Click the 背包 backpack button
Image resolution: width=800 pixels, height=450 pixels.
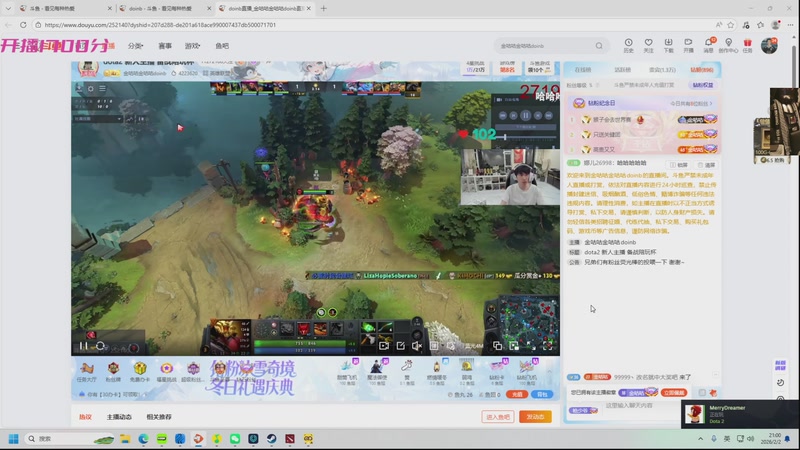click(542, 394)
